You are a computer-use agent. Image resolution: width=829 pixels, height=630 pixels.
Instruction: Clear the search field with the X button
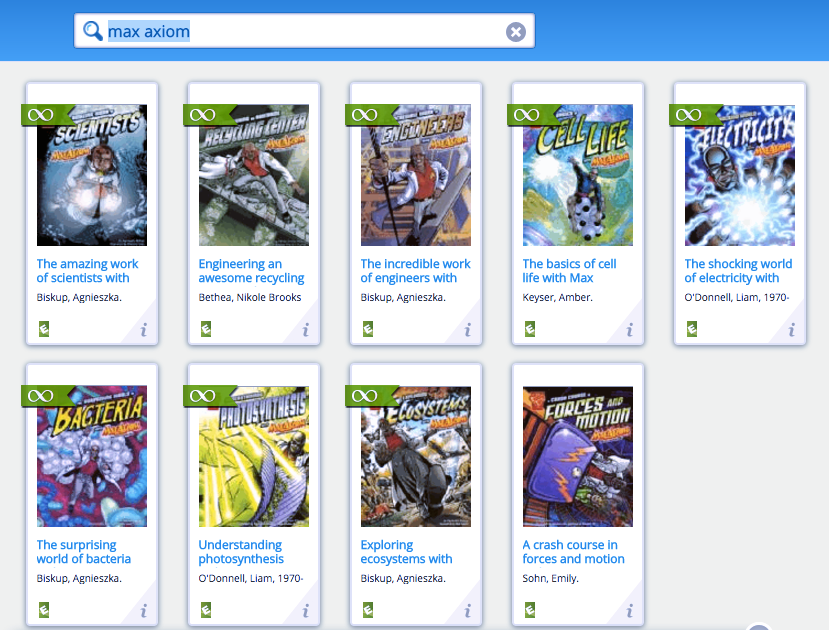coord(515,32)
